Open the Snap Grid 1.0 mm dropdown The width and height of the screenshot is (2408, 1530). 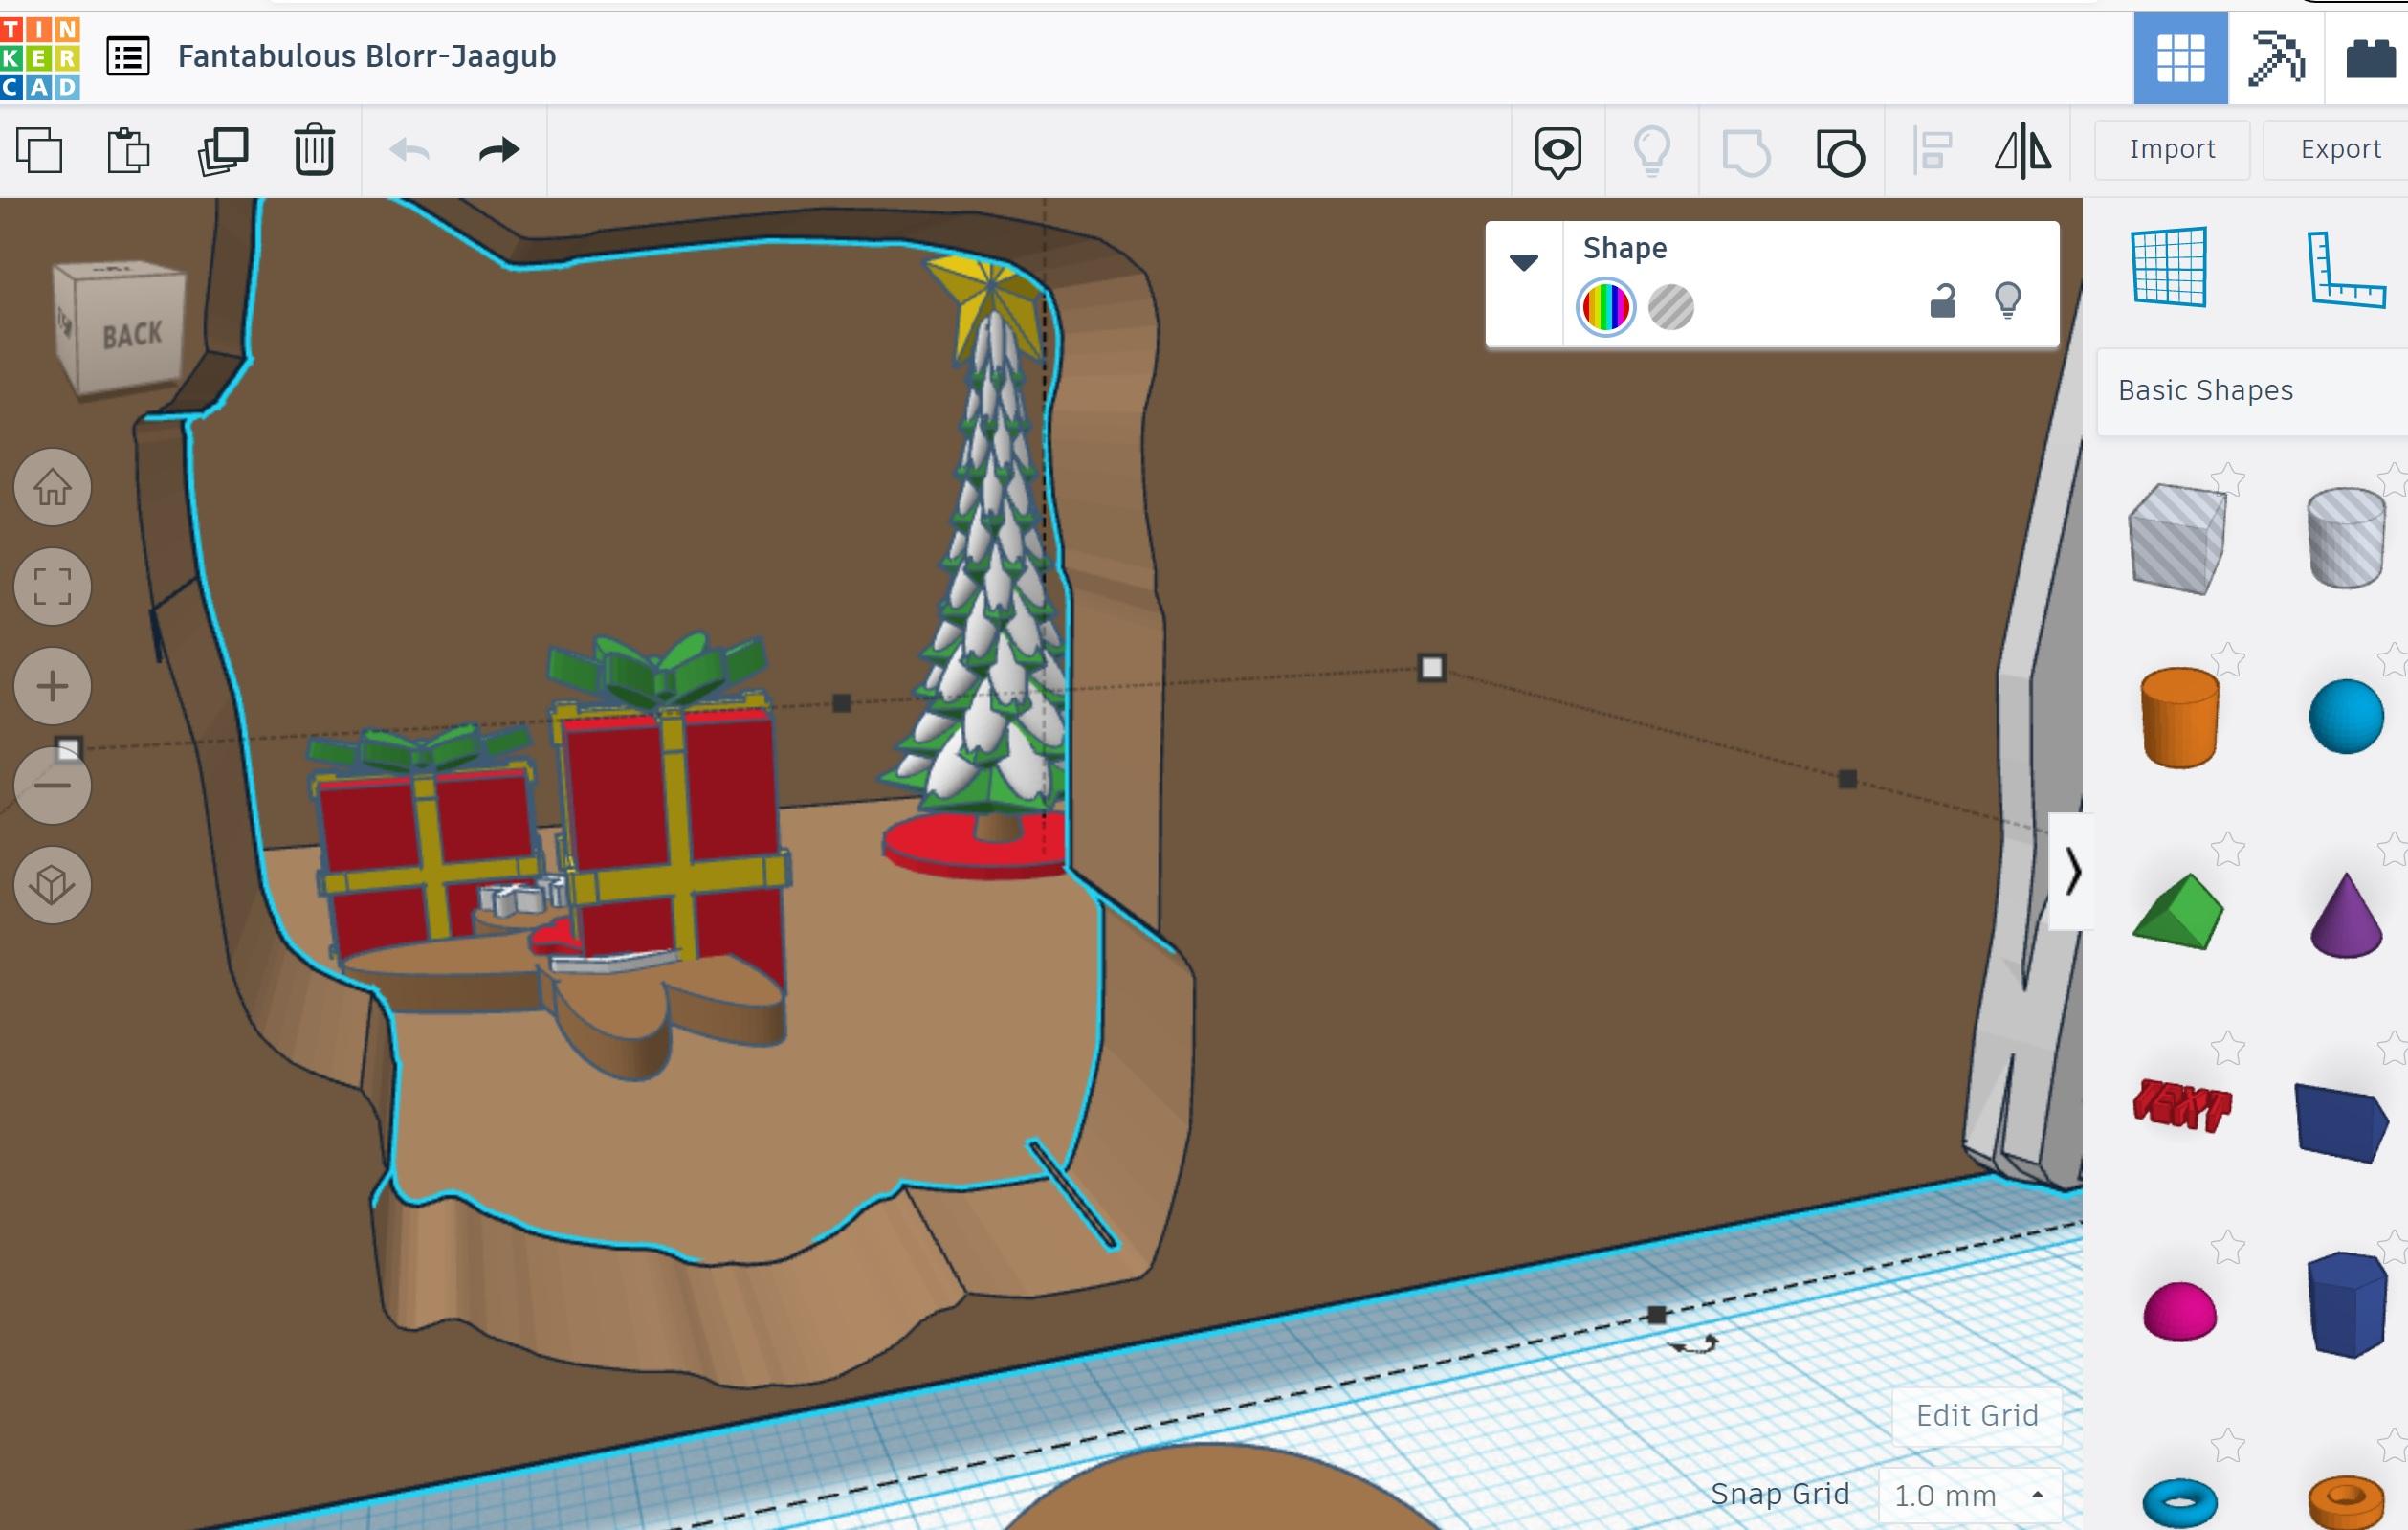[1969, 1496]
